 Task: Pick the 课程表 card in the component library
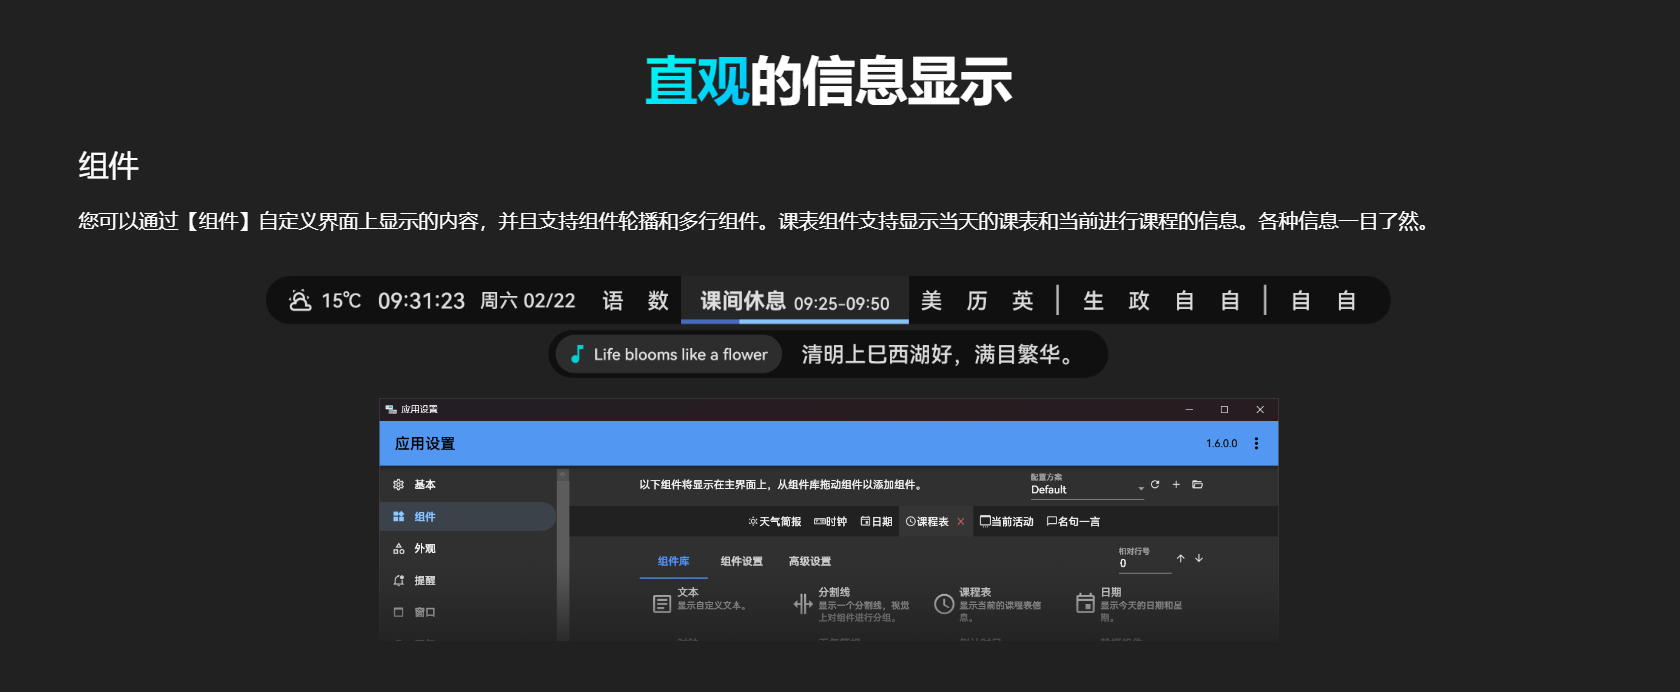[x=988, y=603]
